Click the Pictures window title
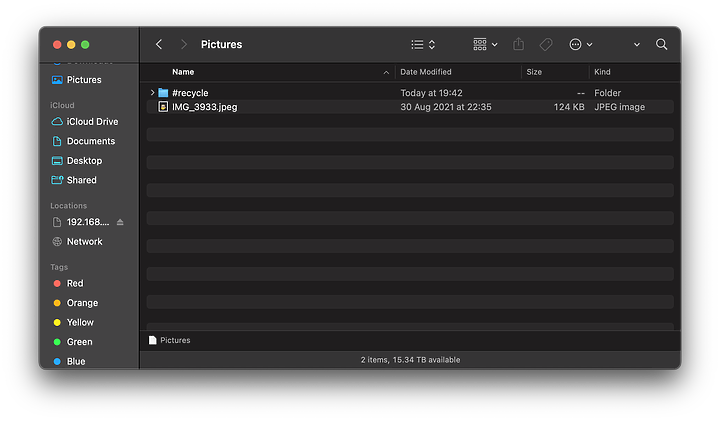720x421 pixels. point(221,45)
